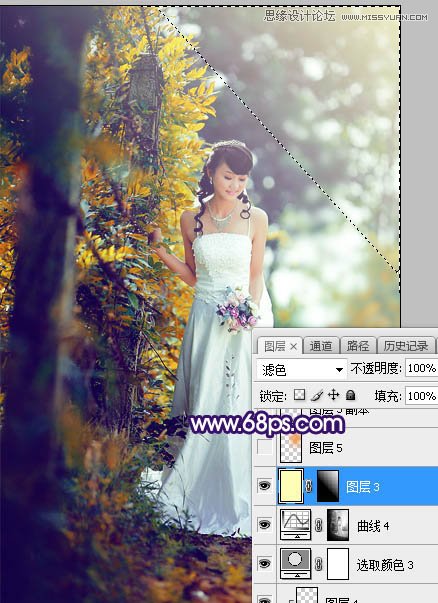The width and height of the screenshot is (438, 603).
Task: Select the gradient layer mask of 图层 3
Action: coord(328,486)
